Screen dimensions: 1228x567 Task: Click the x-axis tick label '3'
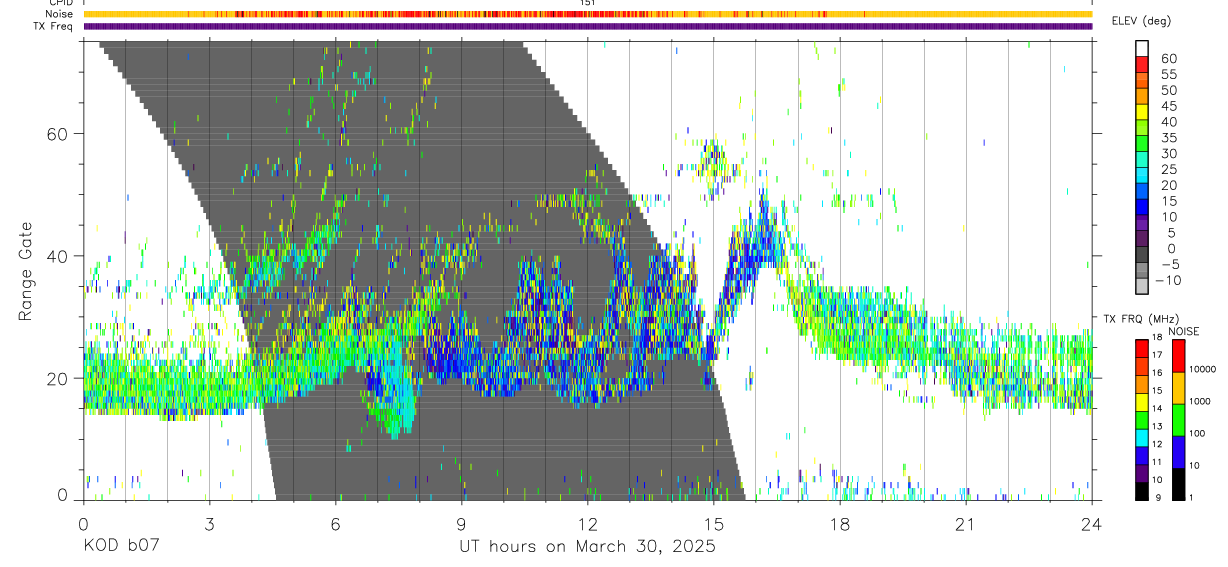click(x=209, y=524)
